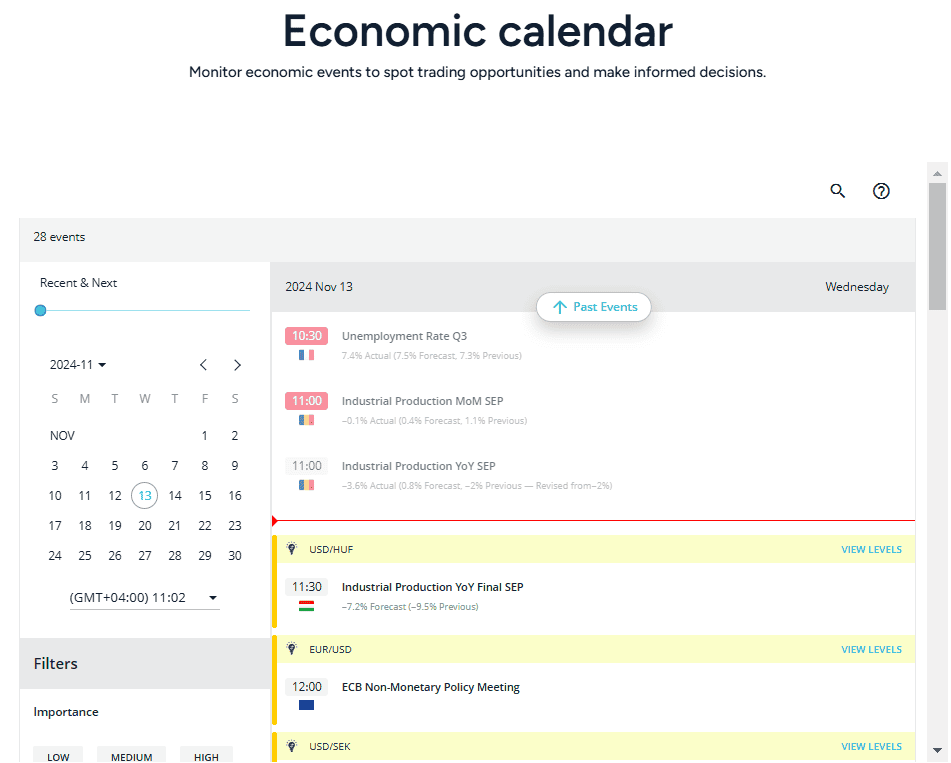Click the France flag under 10:30
This screenshot has height=763, width=951.
tap(306, 355)
